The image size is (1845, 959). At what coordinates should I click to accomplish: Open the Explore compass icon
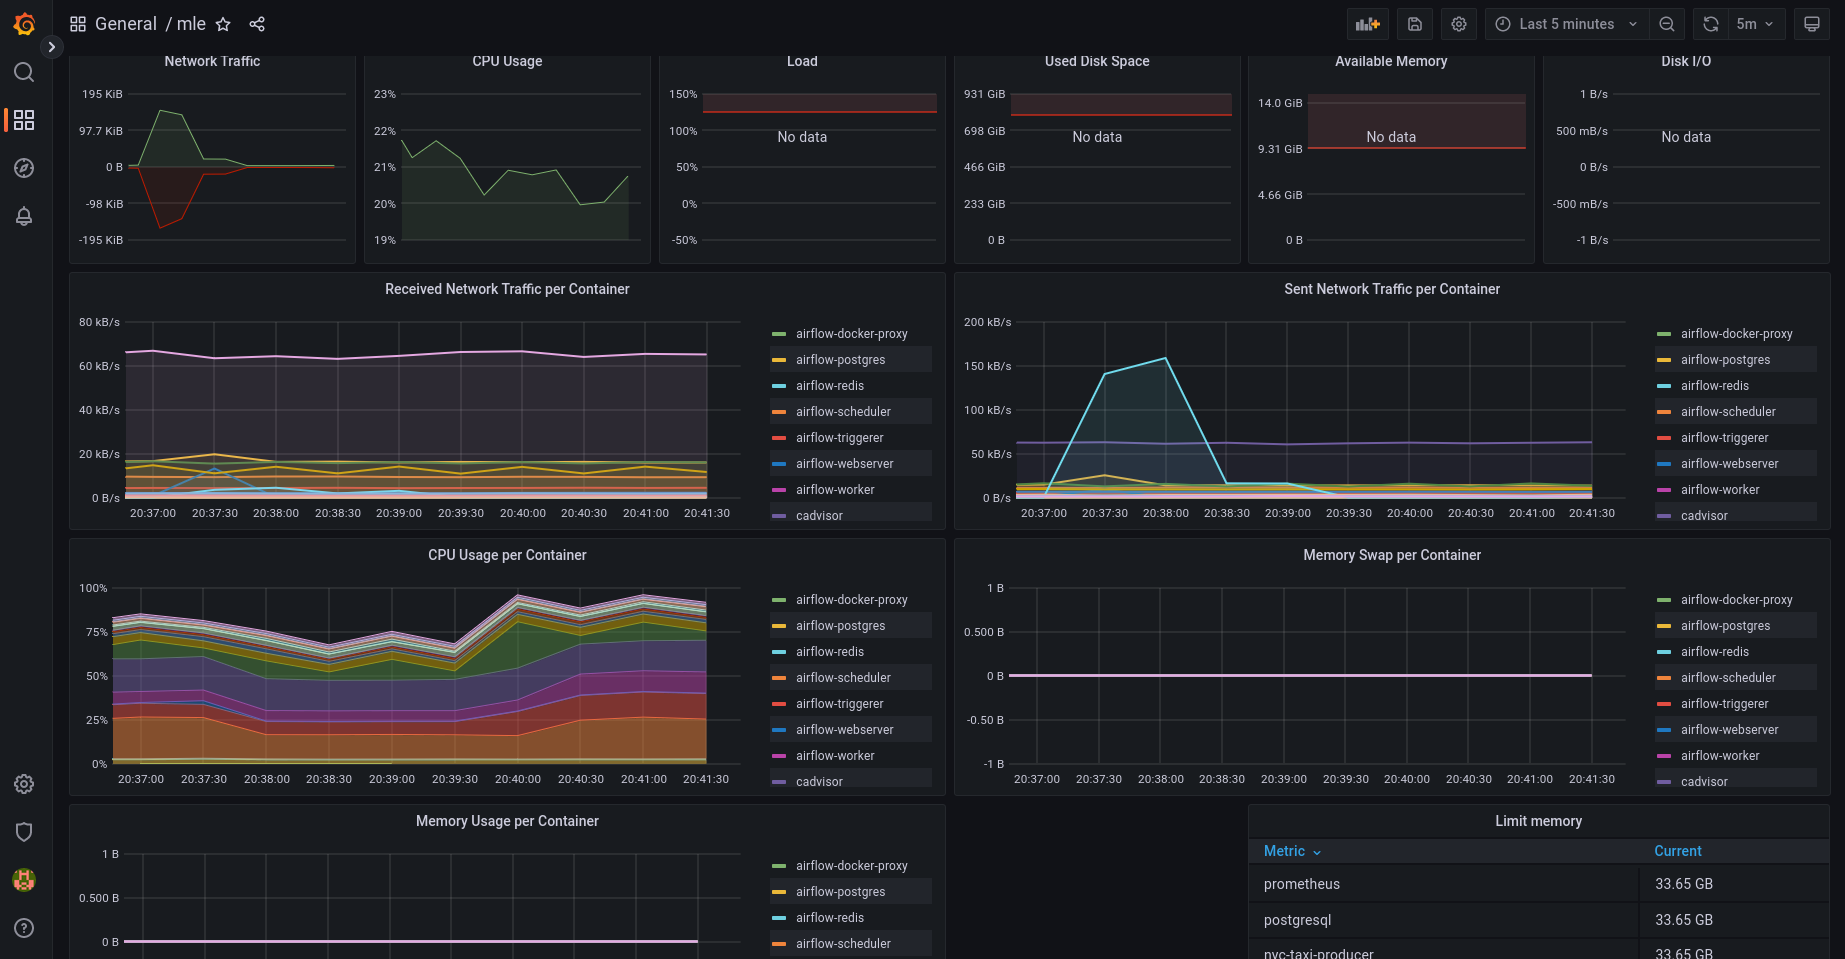(24, 168)
